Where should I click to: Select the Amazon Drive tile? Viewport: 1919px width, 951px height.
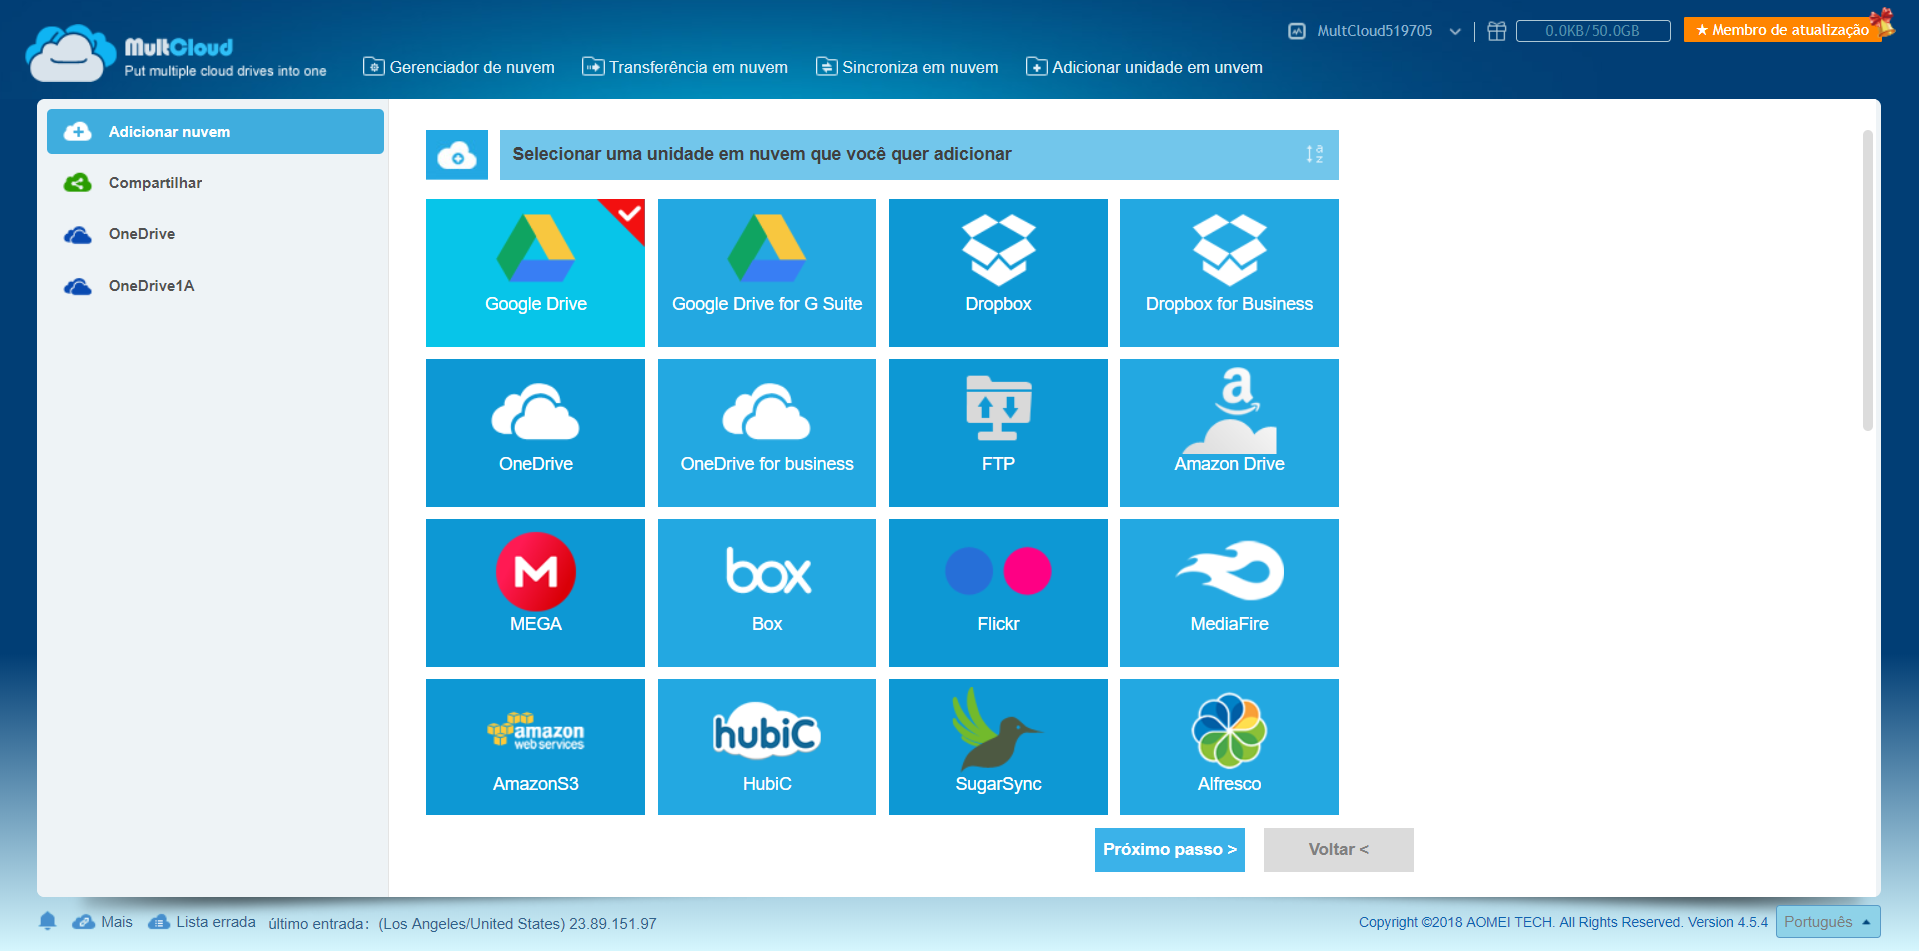[1229, 433]
